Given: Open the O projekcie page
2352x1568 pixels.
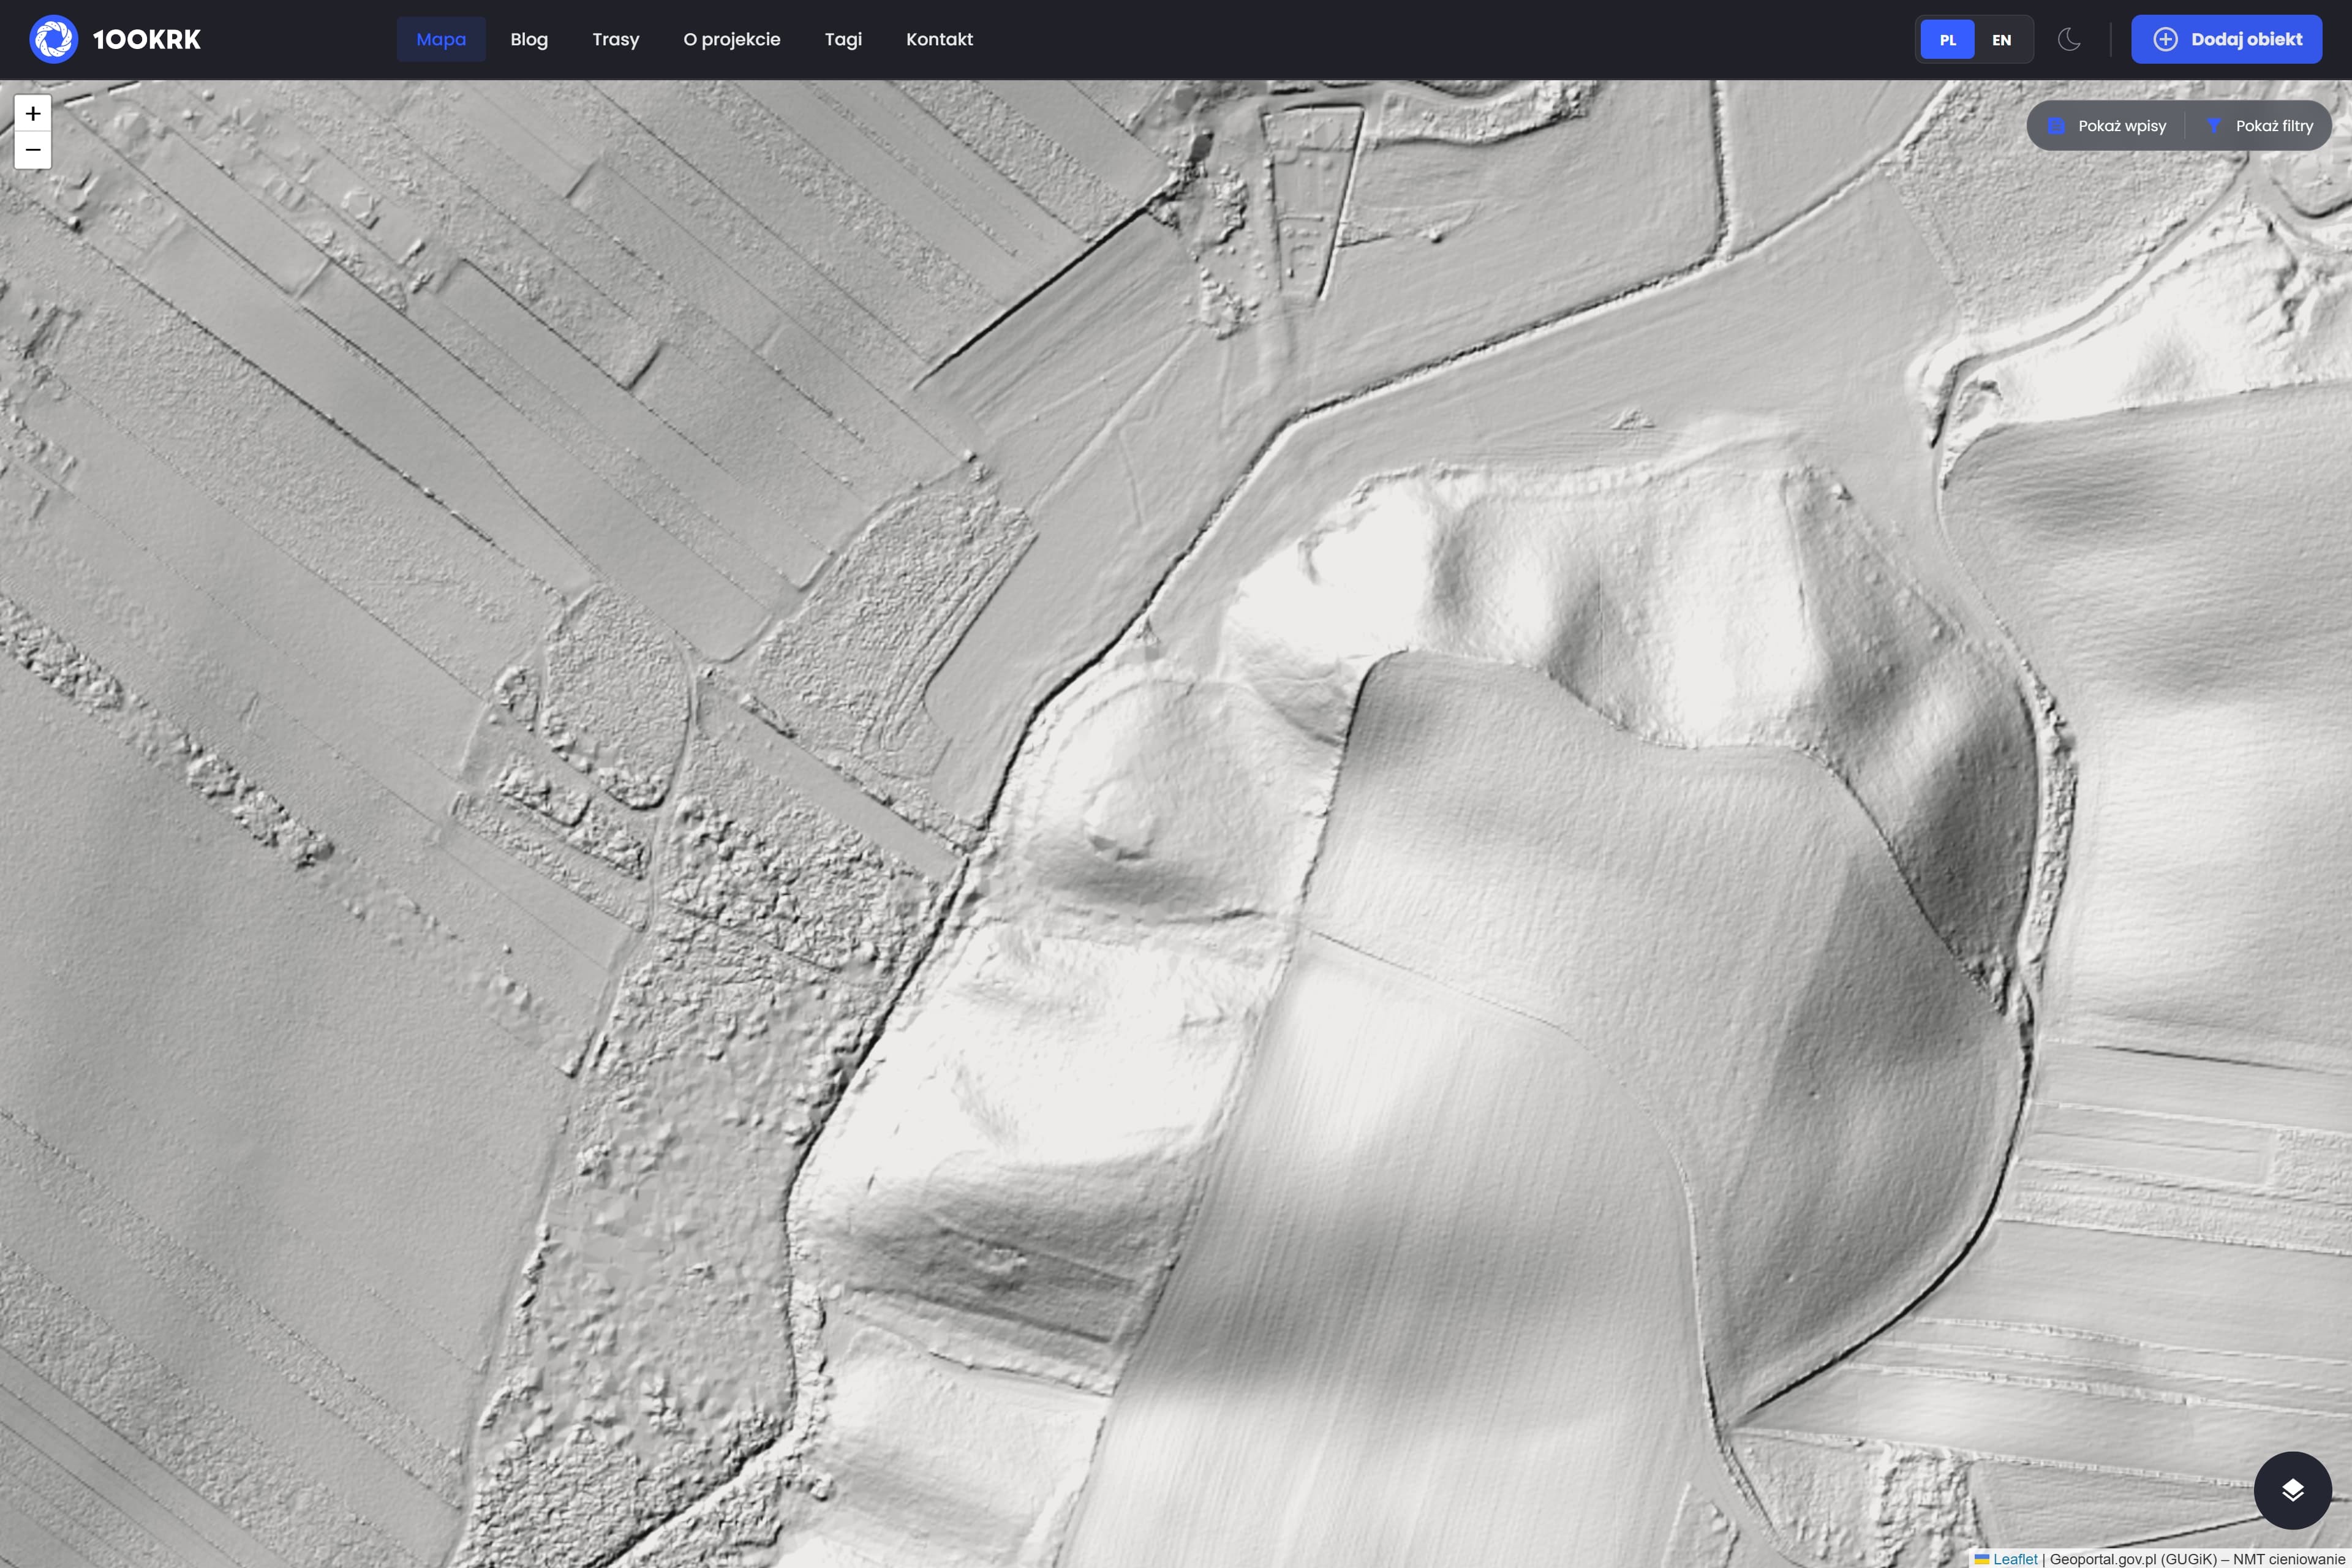Looking at the screenshot, I should [732, 39].
